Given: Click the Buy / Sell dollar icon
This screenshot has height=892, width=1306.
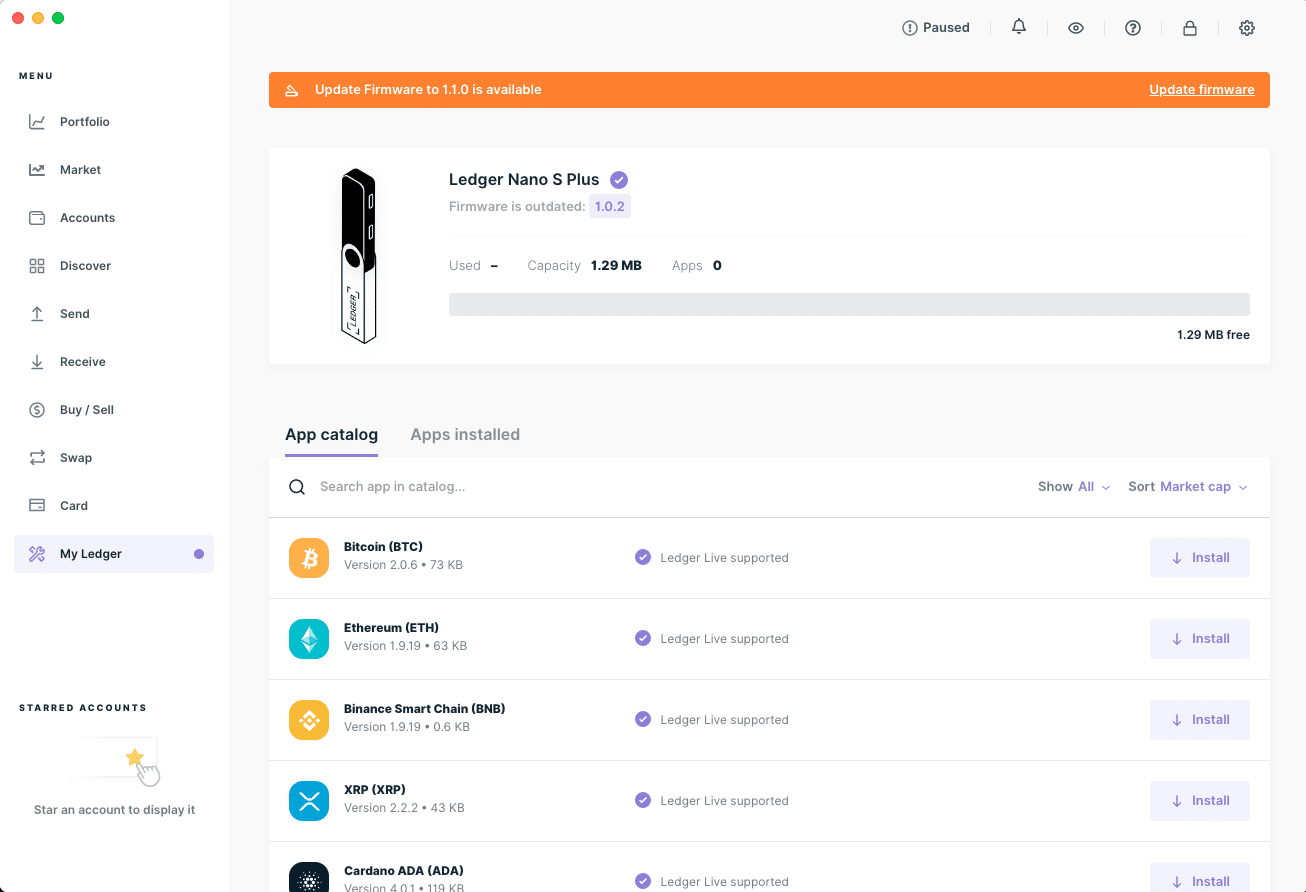Looking at the screenshot, I should 37,410.
